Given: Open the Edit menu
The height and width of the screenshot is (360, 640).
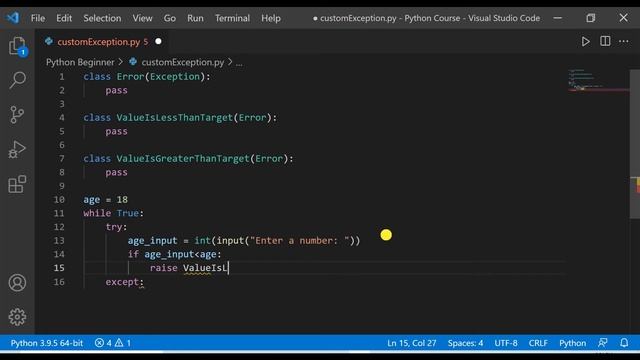Looking at the screenshot, I should coord(64,18).
